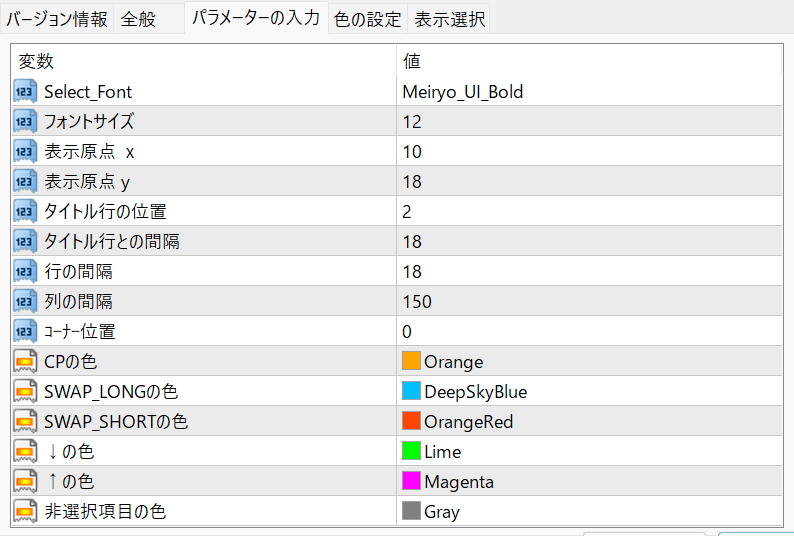Switch to the バージョン情報 tab
The width and height of the screenshot is (794, 536).
57,19
